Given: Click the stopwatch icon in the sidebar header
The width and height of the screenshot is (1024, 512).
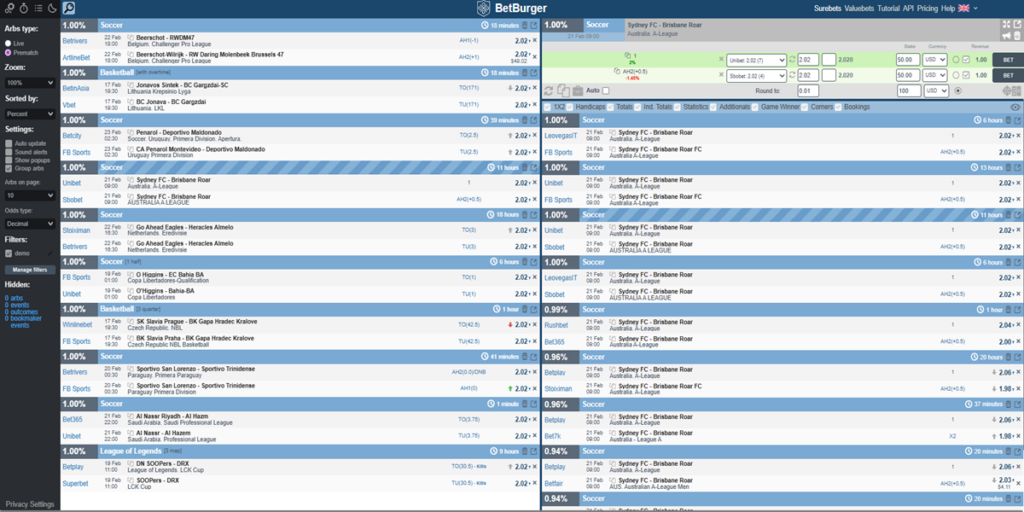Looking at the screenshot, I should coord(22,8).
